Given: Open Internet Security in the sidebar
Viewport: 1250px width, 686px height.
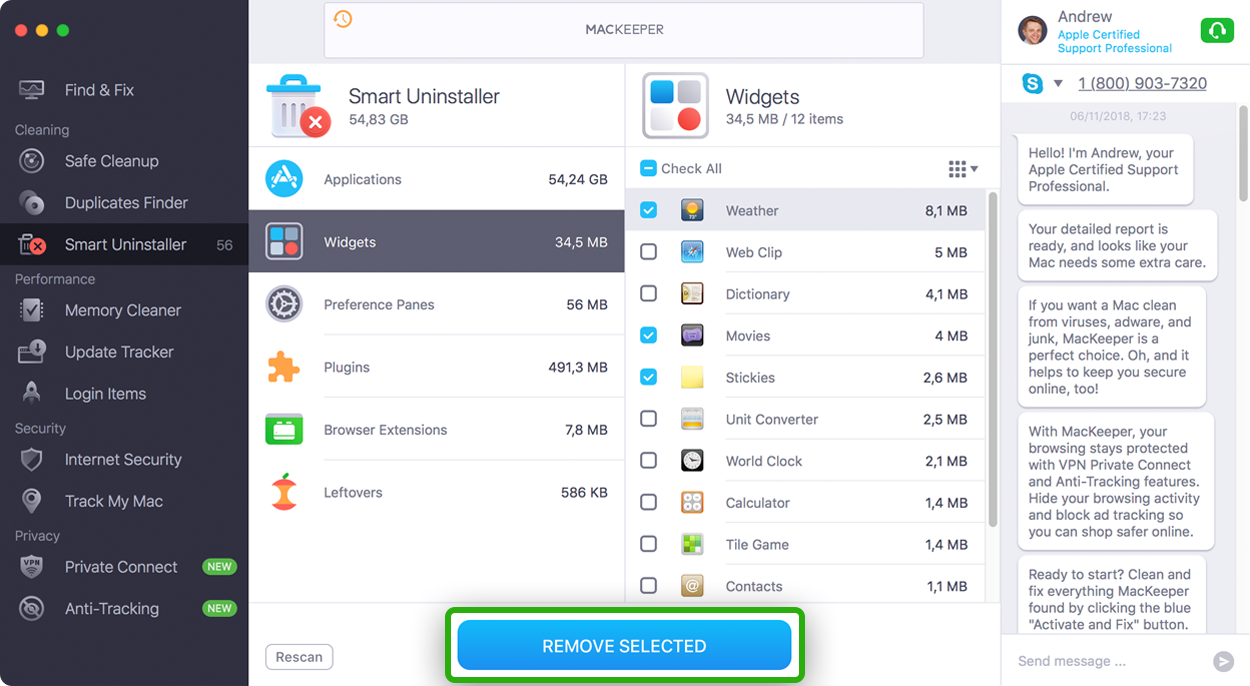Looking at the screenshot, I should tap(124, 460).
